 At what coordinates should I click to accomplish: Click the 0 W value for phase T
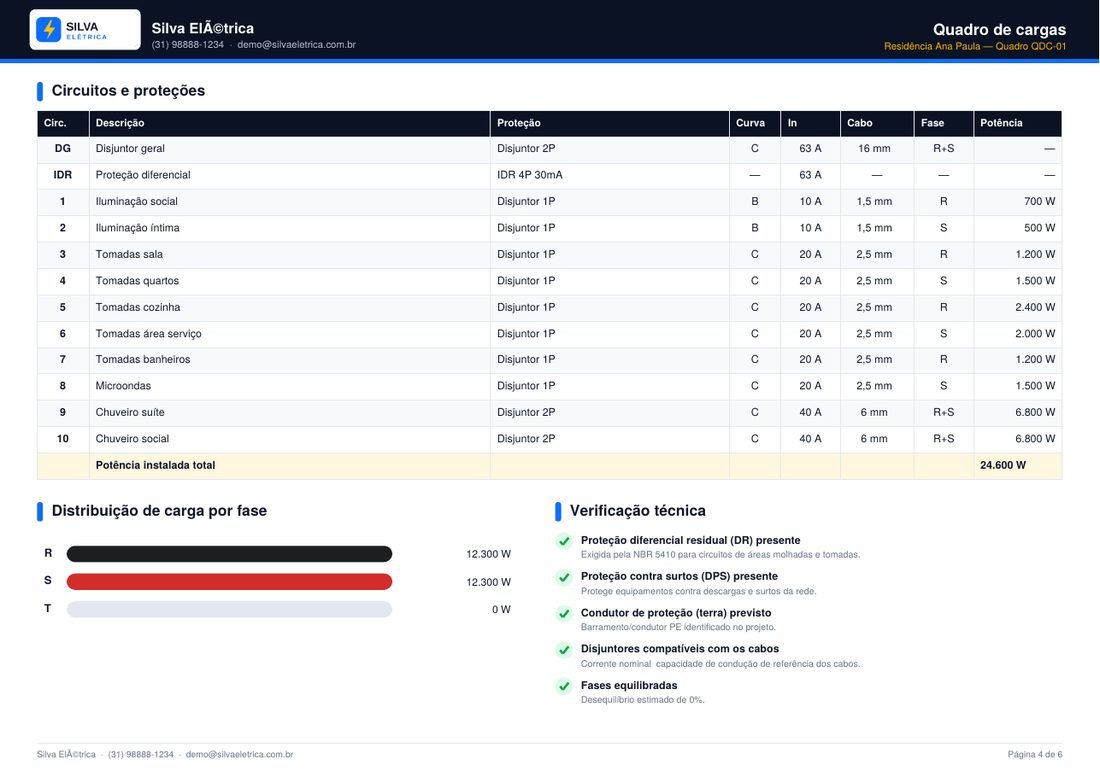coord(501,609)
